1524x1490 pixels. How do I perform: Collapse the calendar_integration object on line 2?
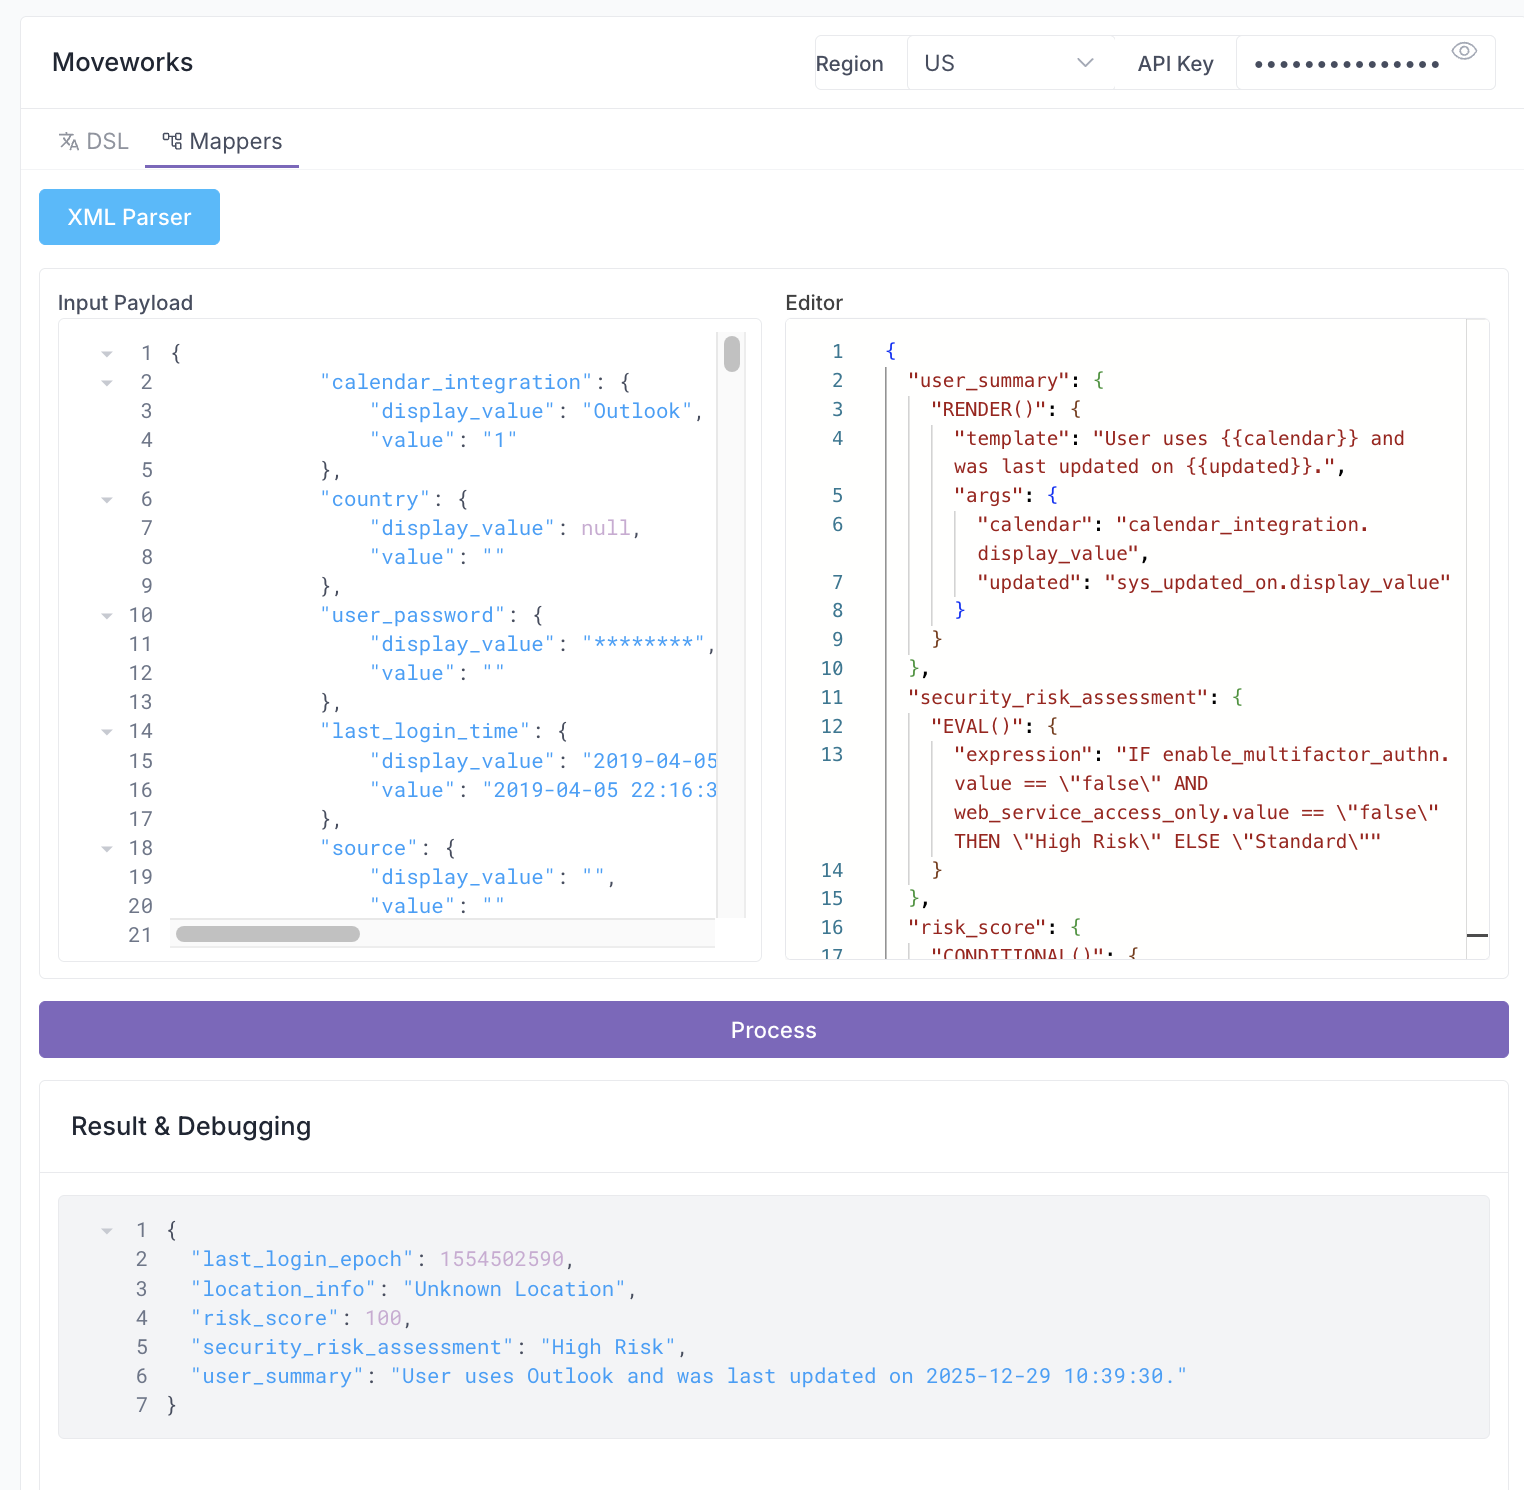pyautogui.click(x=107, y=383)
